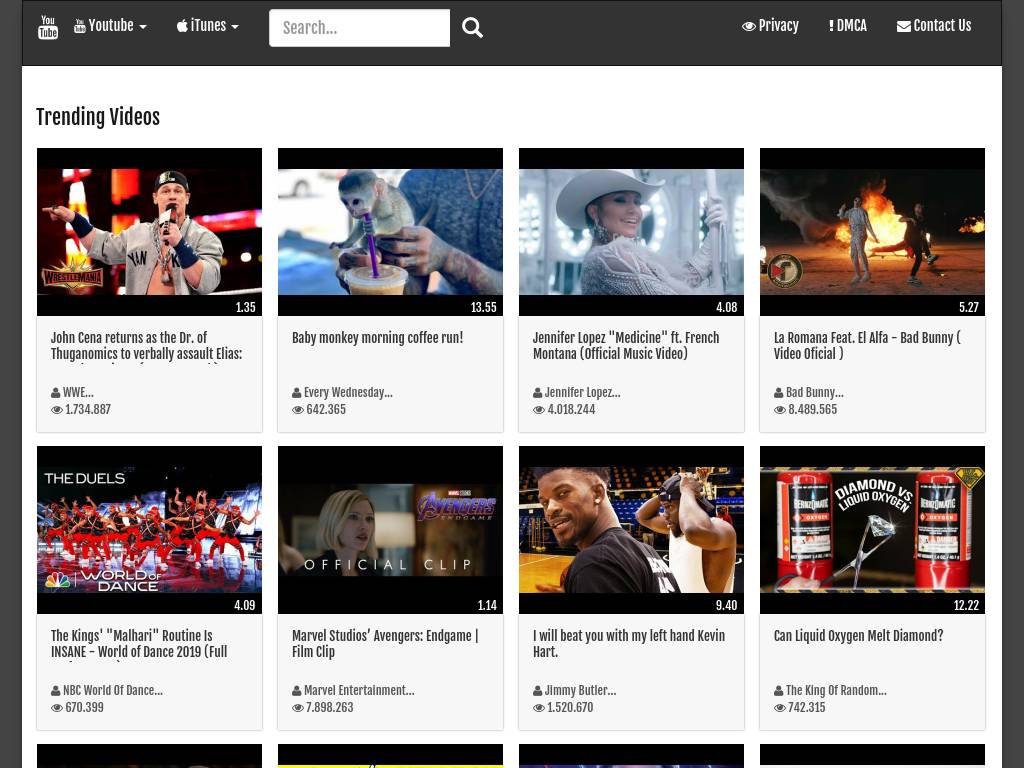Screen dimensions: 1024x768
Task: Open the Jimmy Butler basketball thumbnail
Action: [632, 530]
